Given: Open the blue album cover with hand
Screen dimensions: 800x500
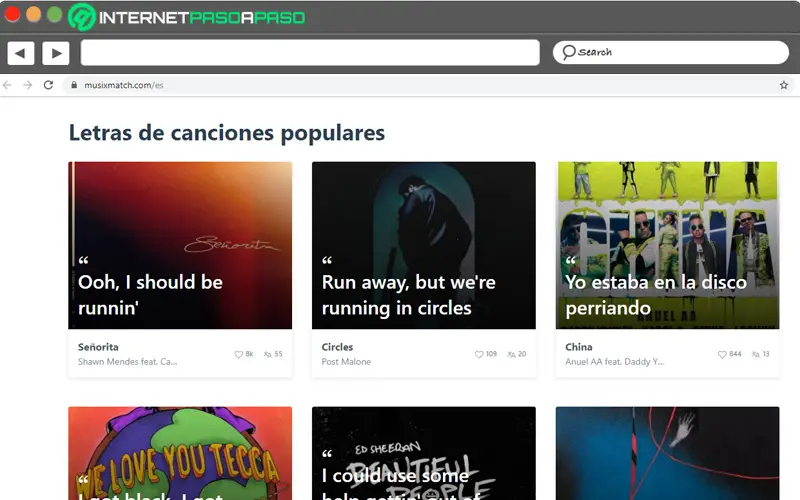Looking at the screenshot, I should coord(667,453).
